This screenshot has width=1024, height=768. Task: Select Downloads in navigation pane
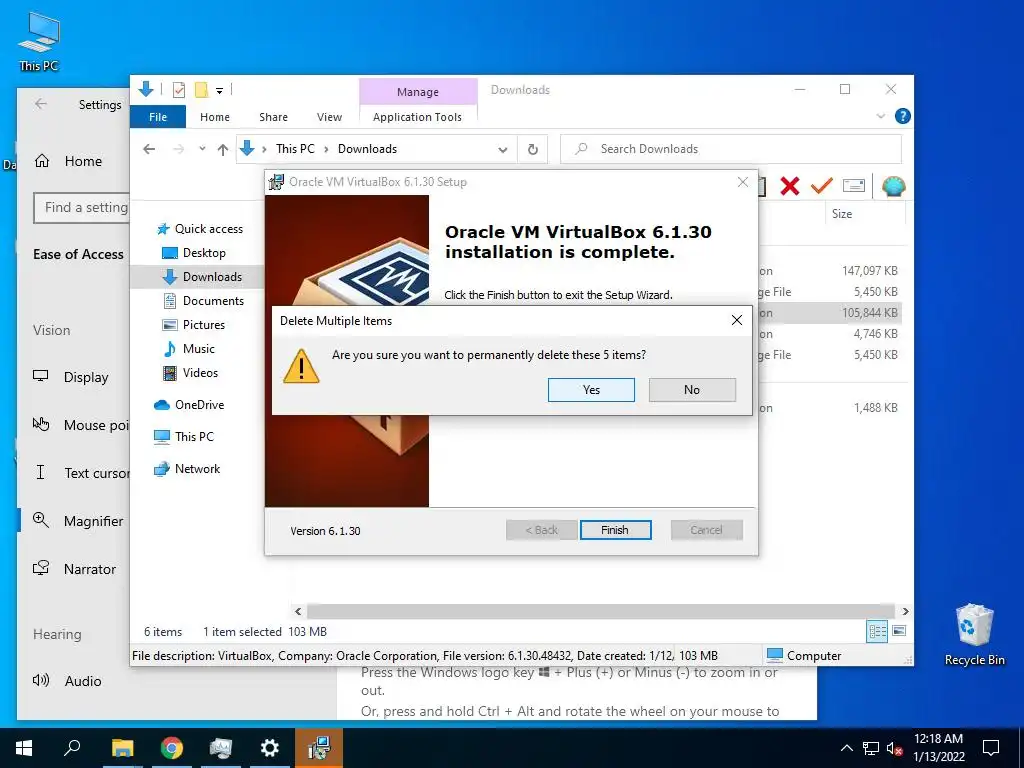[x=202, y=277]
